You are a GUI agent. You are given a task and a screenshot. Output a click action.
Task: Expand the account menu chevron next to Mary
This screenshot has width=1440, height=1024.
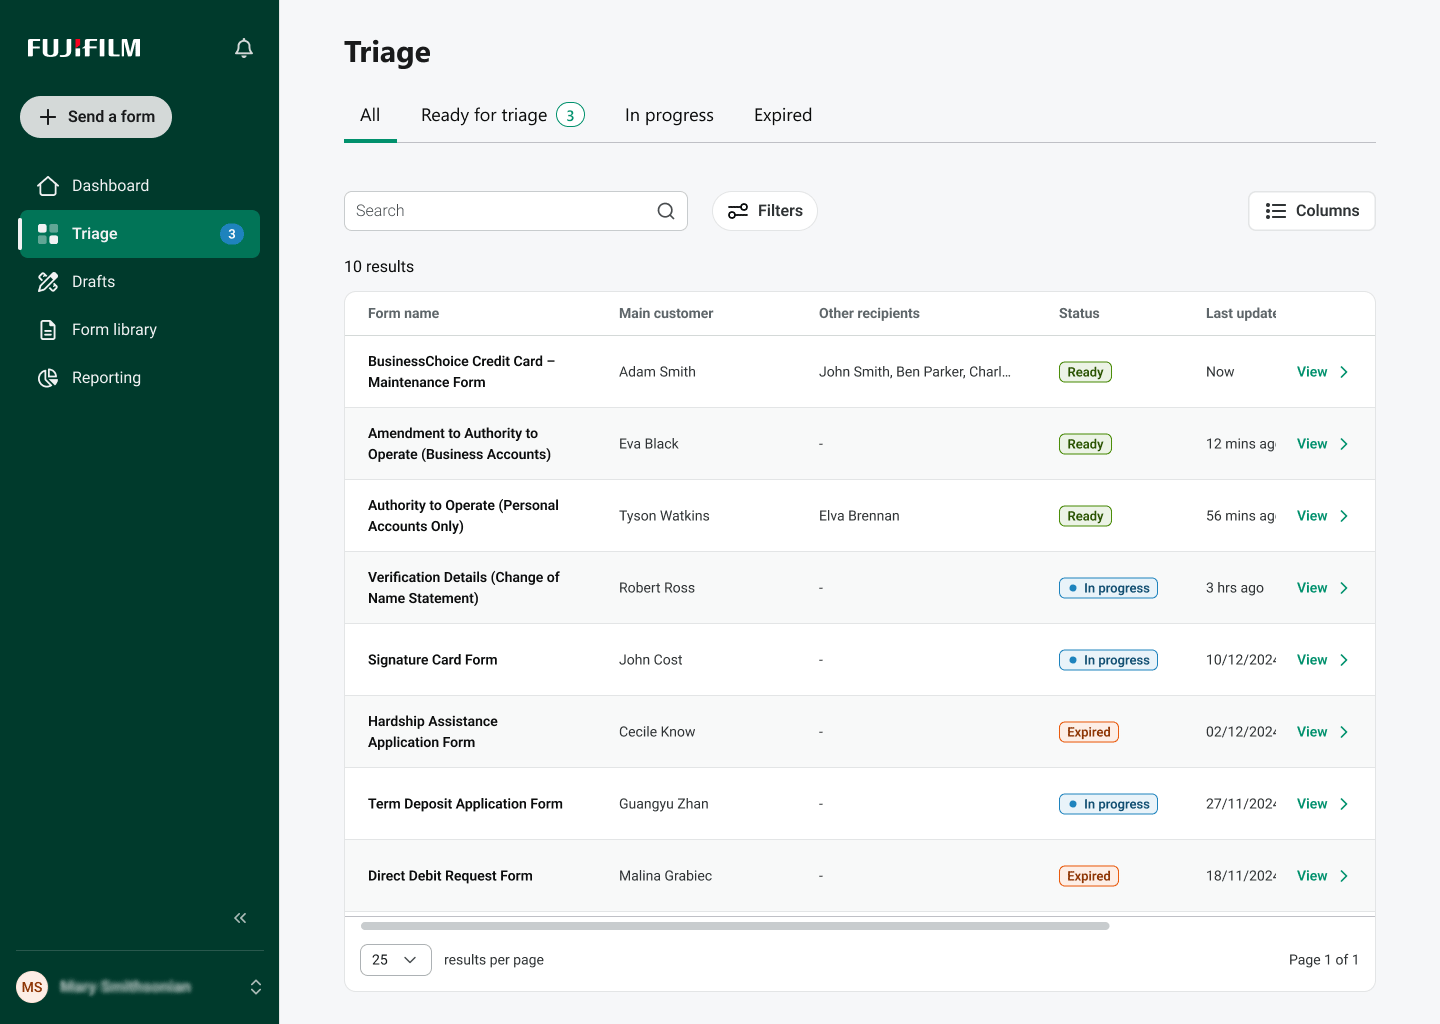[x=256, y=987]
